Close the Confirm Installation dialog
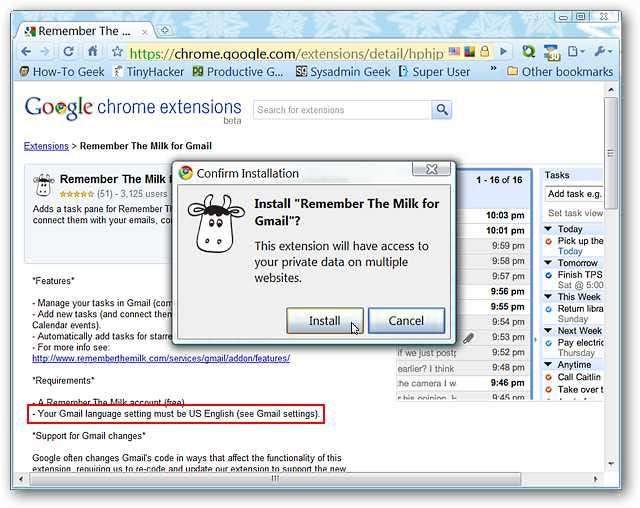Image resolution: width=640 pixels, height=508 pixels. [x=432, y=169]
